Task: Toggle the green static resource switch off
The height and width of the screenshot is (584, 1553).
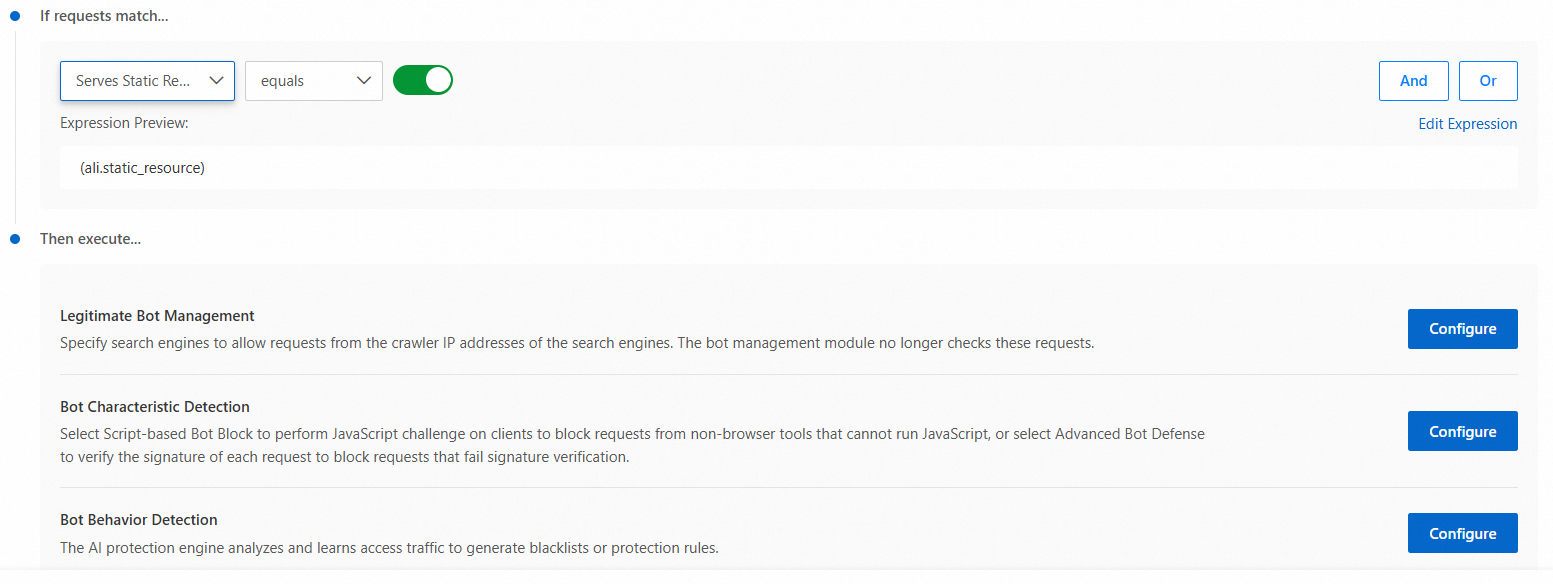Action: (x=423, y=80)
